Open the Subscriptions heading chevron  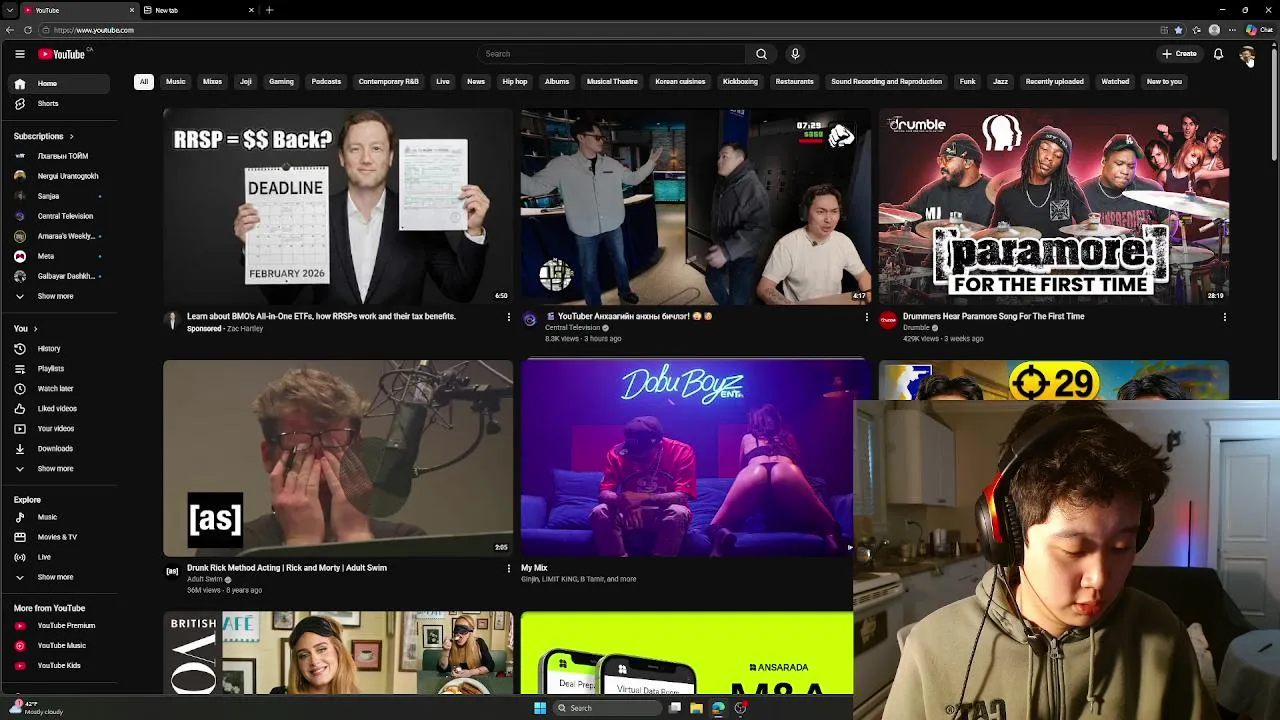[71, 136]
